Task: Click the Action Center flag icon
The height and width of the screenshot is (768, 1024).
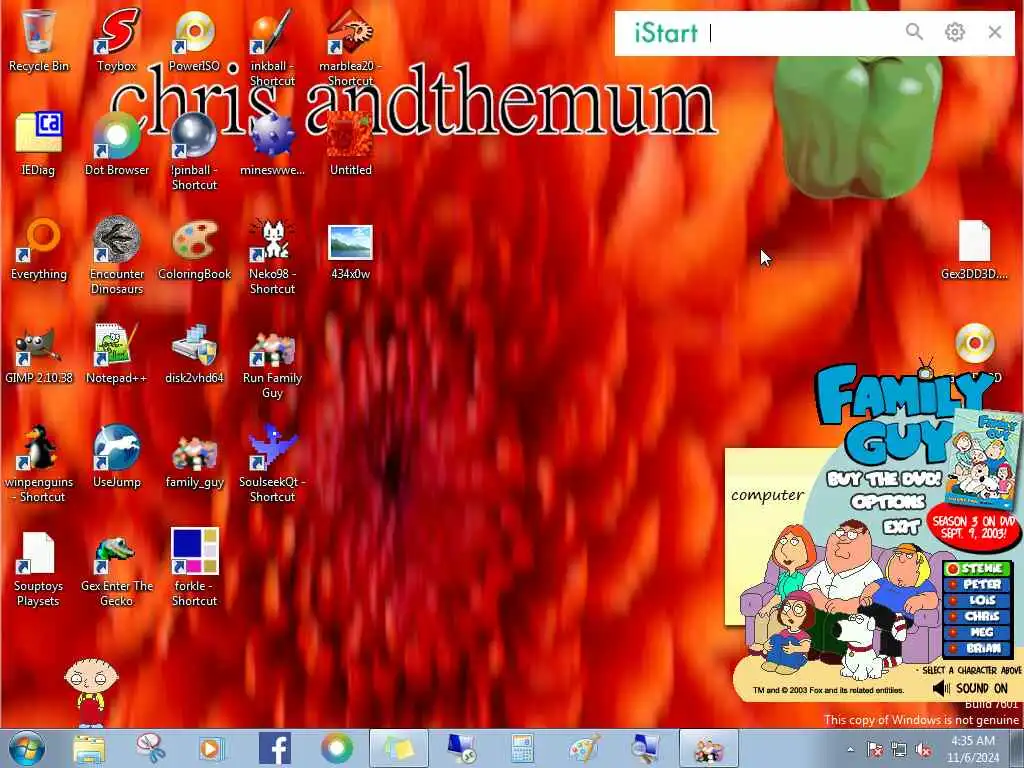Action: point(874,749)
